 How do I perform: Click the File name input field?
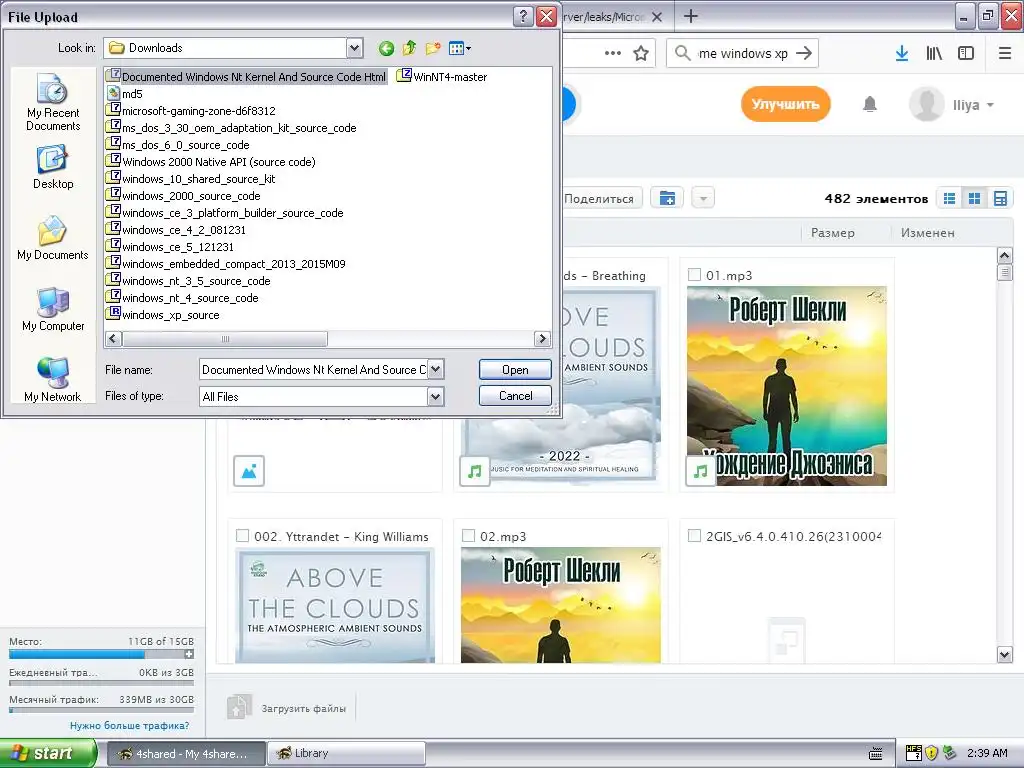point(313,370)
